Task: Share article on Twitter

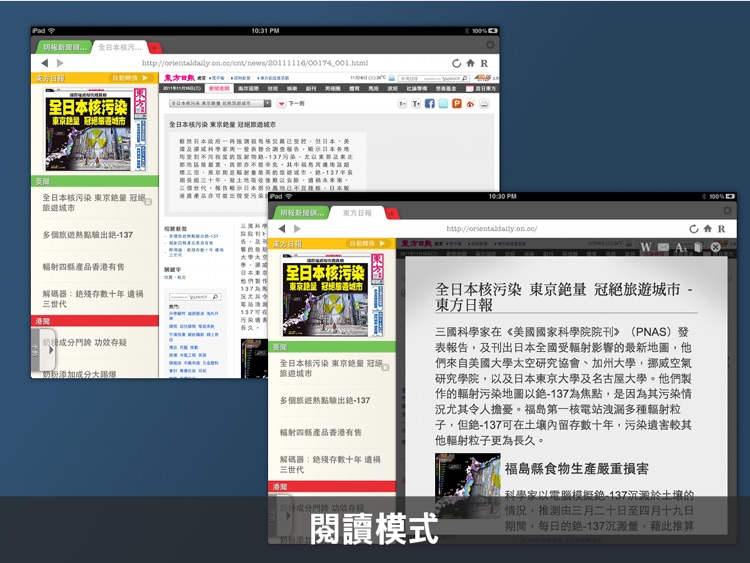Action: click(443, 104)
